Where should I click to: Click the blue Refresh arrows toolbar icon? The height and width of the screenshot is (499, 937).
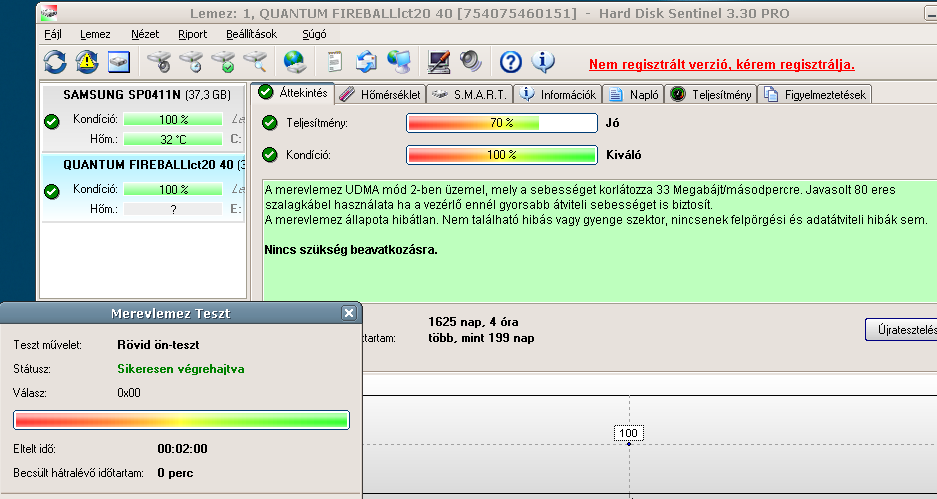click(x=55, y=62)
